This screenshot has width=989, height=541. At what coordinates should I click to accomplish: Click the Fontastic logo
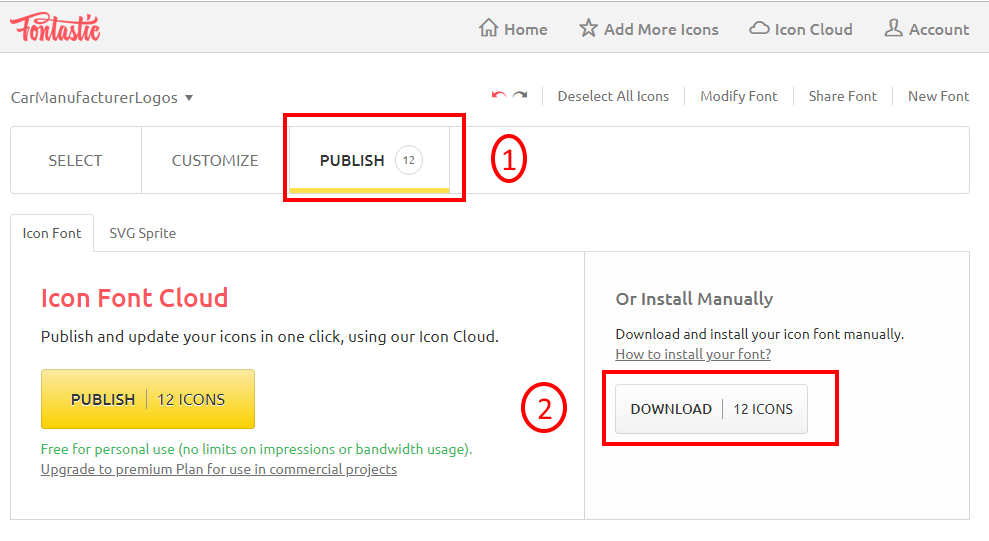click(55, 27)
